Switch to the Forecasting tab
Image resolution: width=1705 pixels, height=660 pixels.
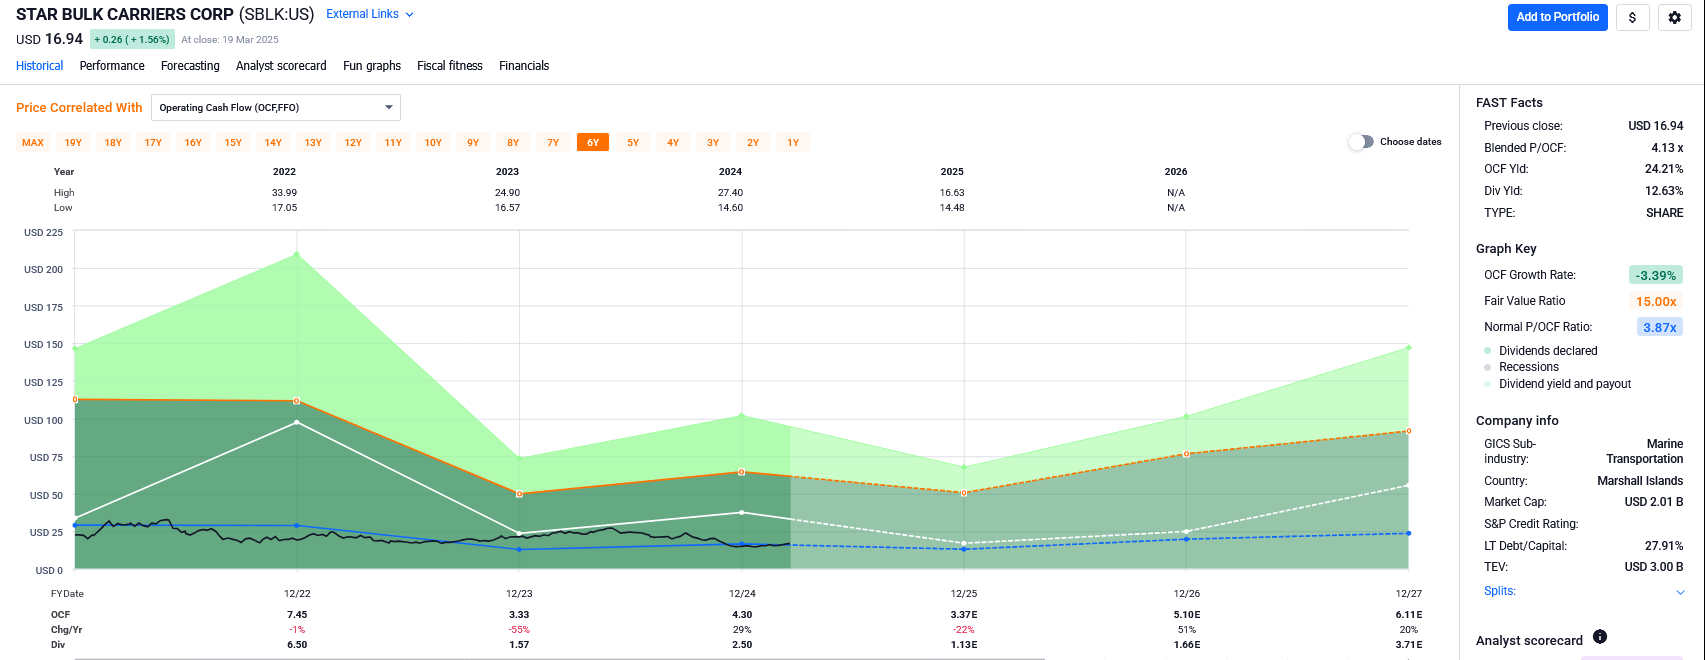(190, 66)
